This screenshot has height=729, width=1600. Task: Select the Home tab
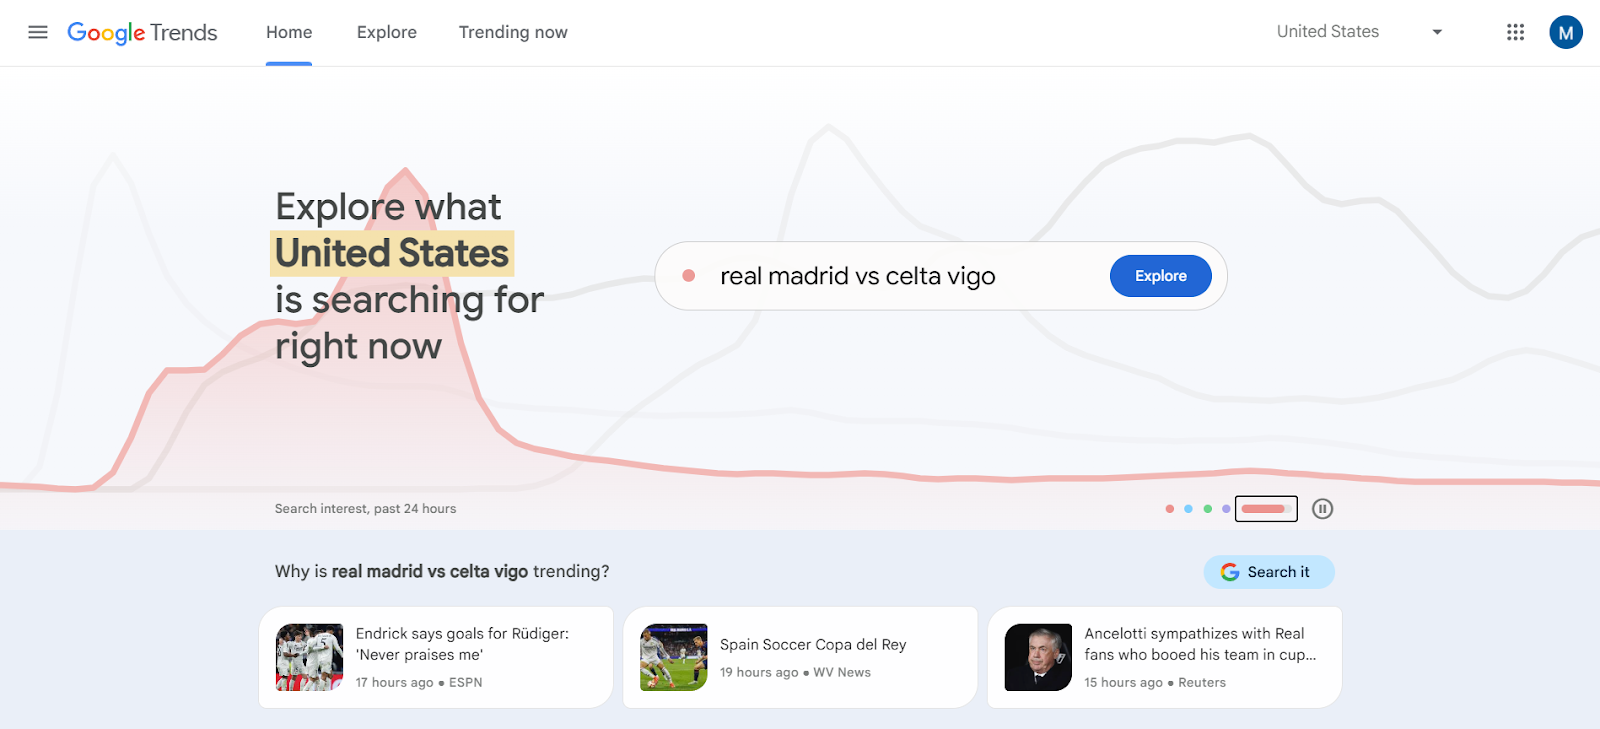pyautogui.click(x=288, y=31)
